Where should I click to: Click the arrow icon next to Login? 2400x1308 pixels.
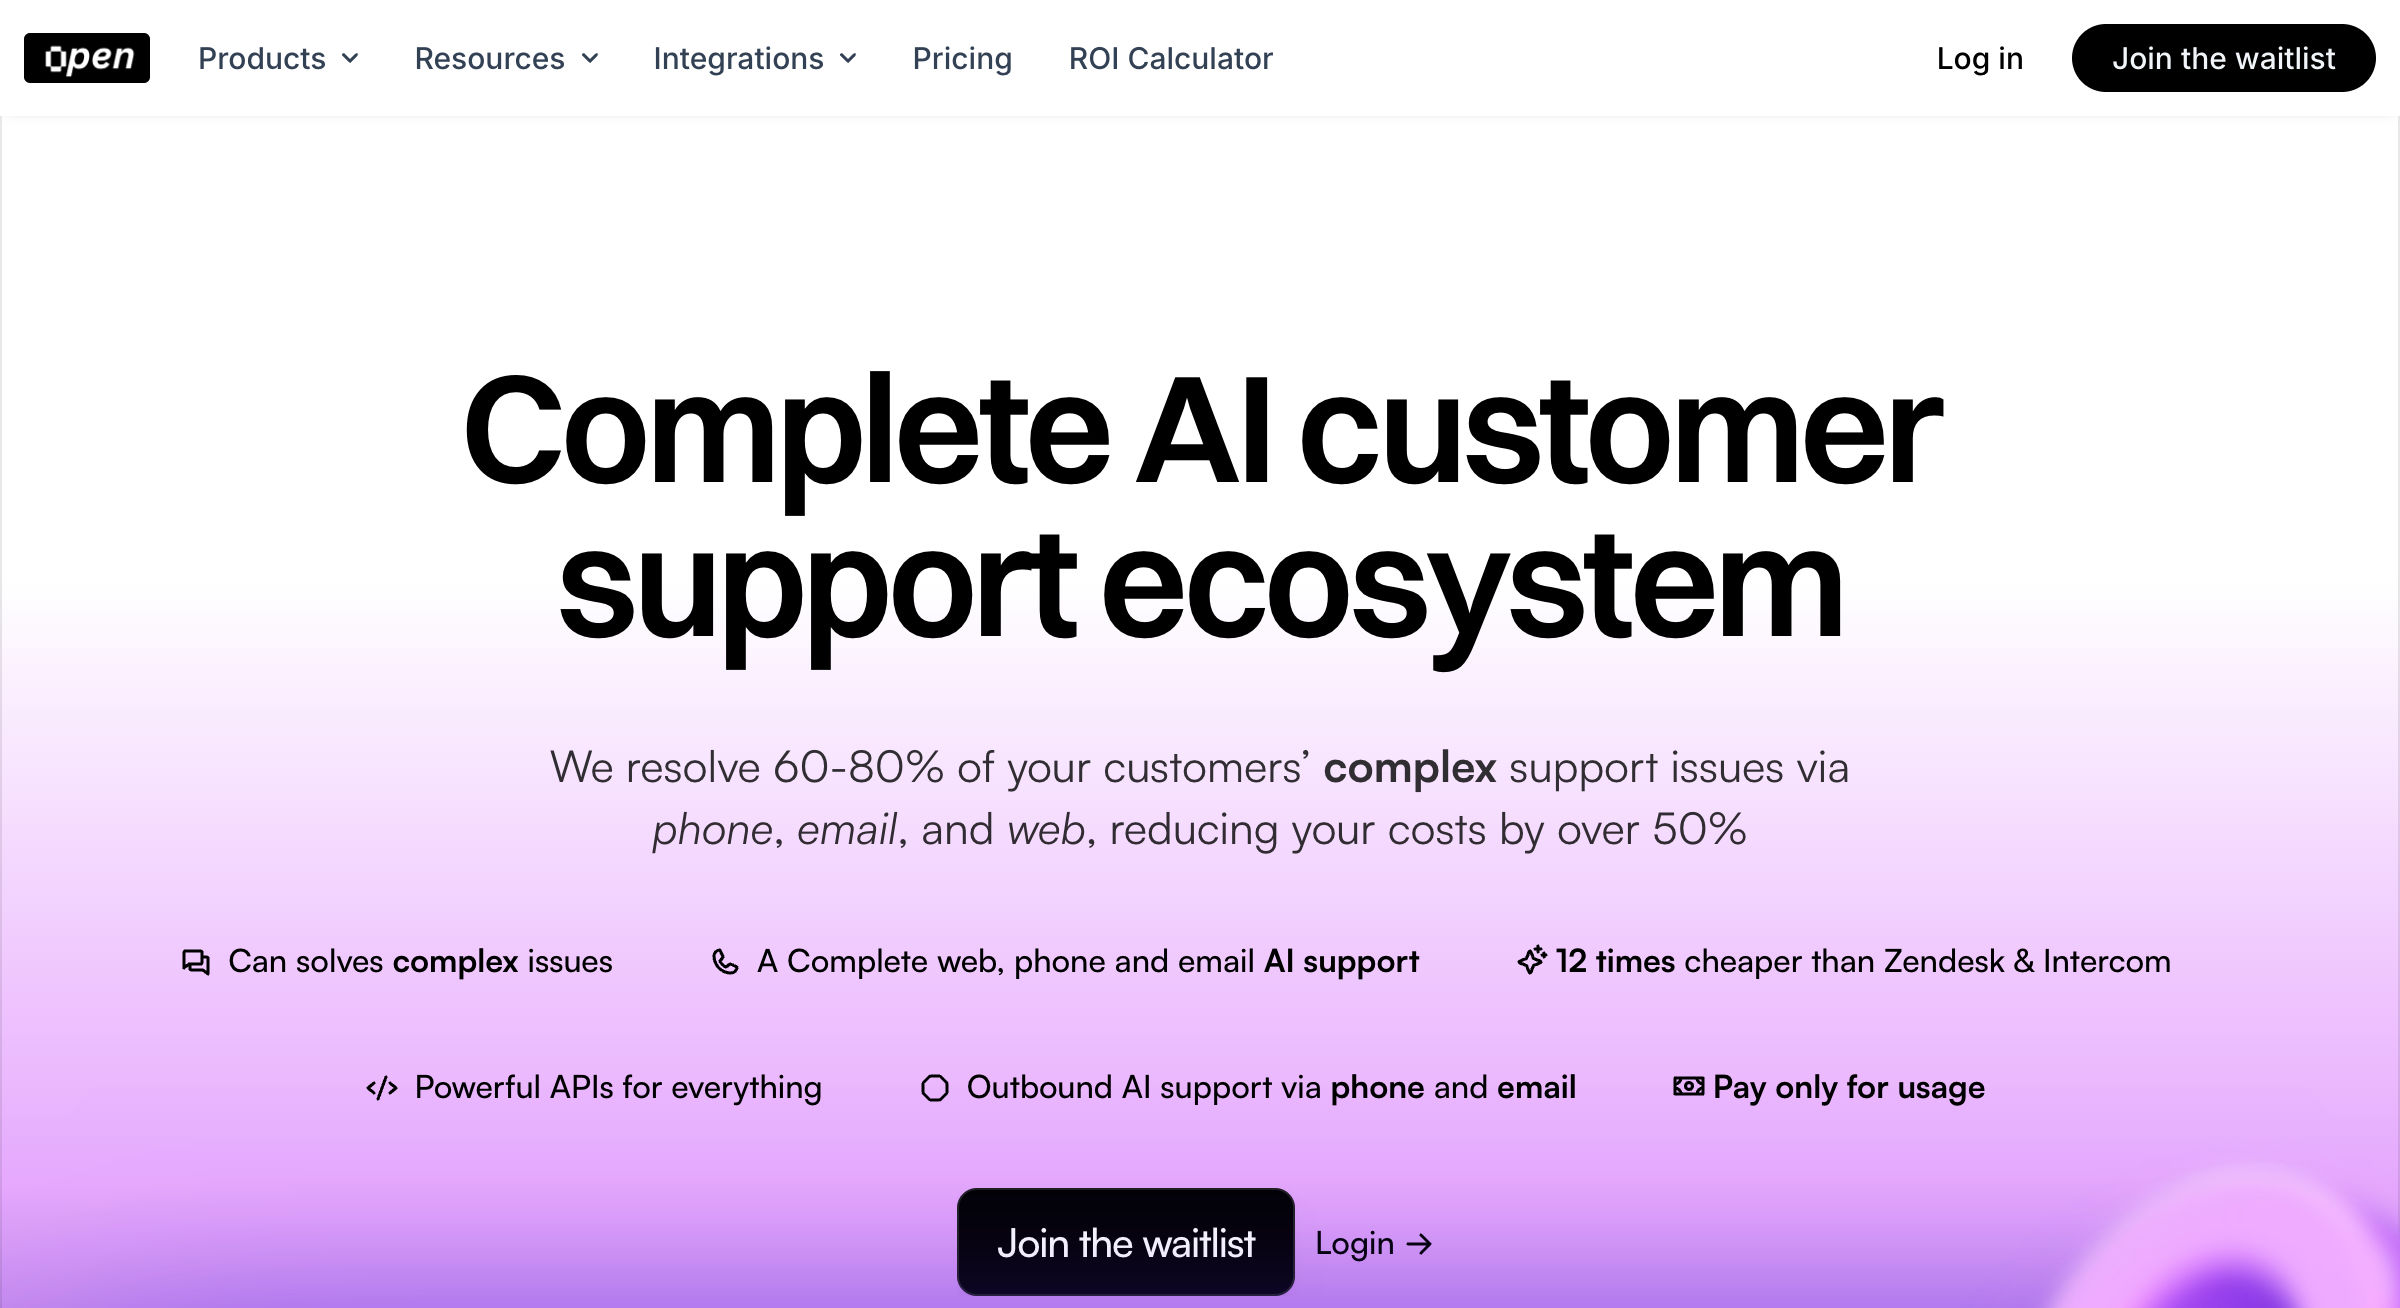[x=1419, y=1244]
